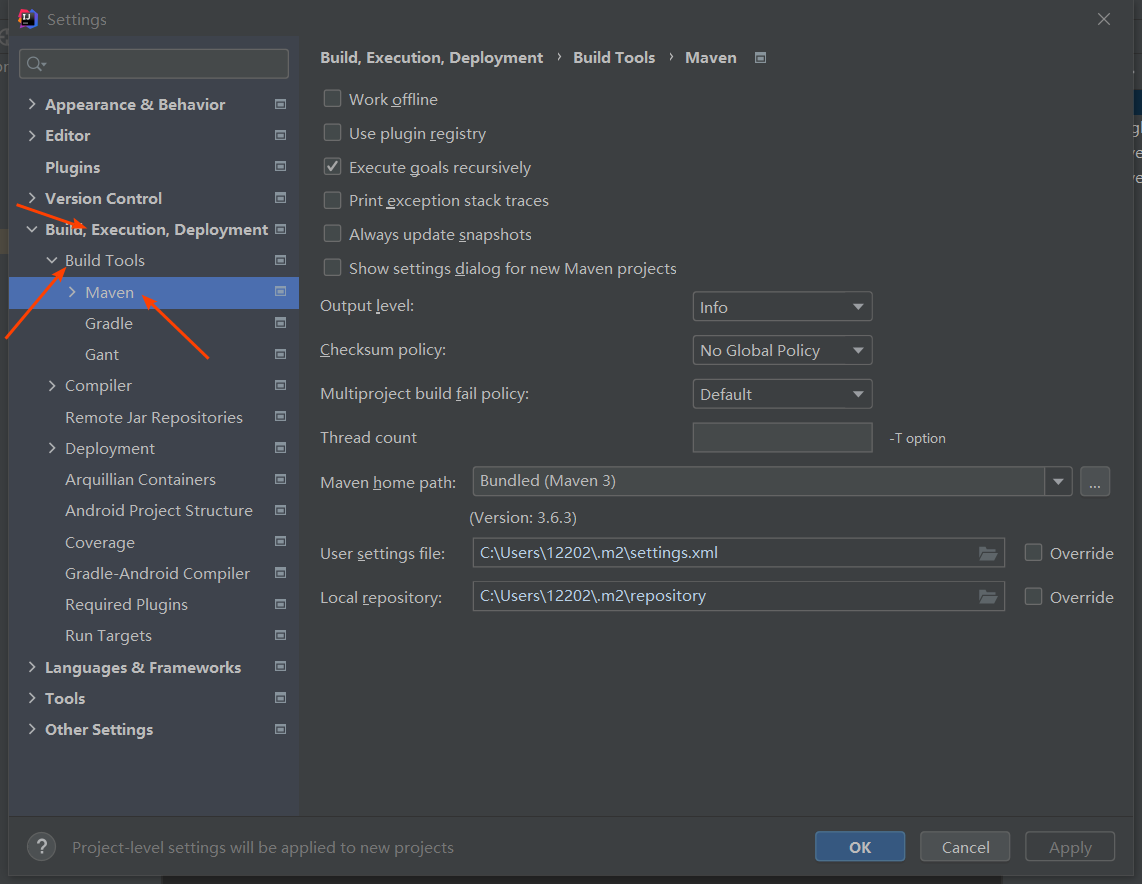
Task: Click the search magnifier icon in Settings
Action: tap(36, 65)
